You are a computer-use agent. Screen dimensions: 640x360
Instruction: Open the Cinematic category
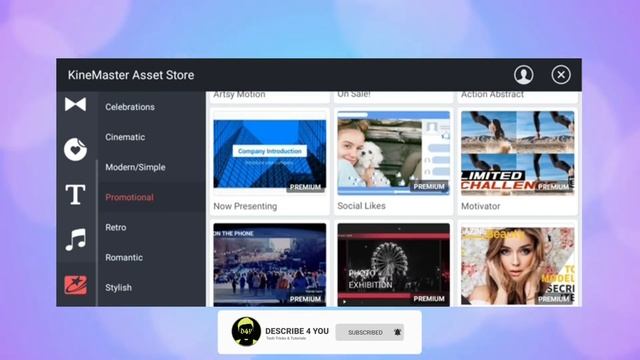coord(125,137)
